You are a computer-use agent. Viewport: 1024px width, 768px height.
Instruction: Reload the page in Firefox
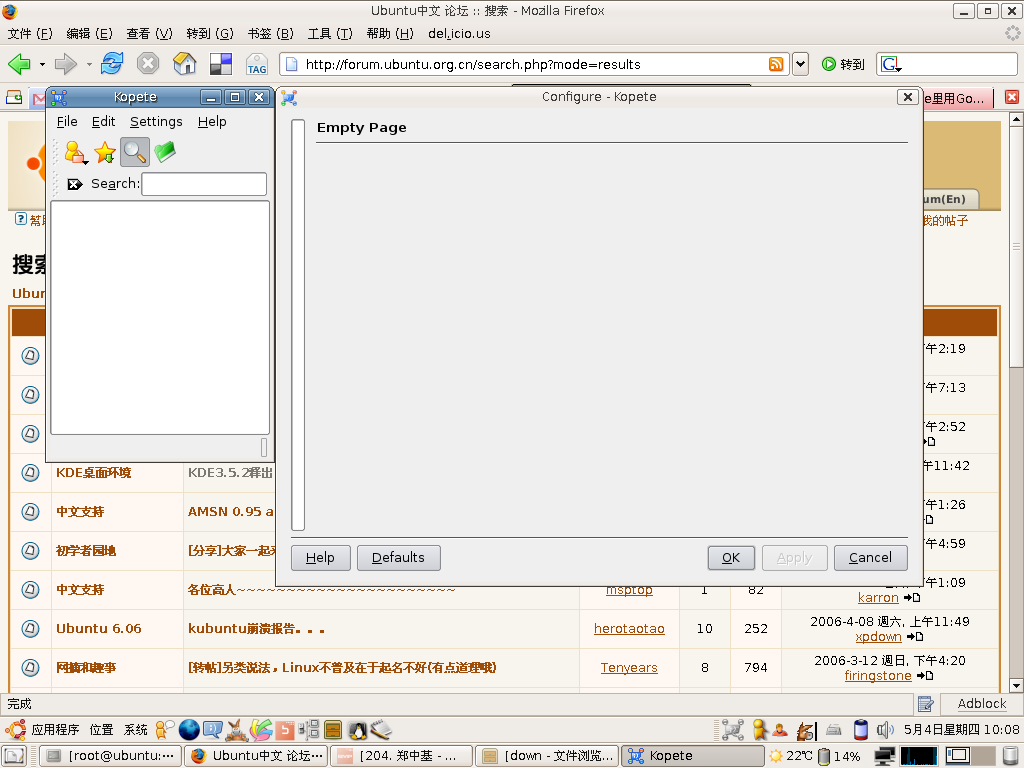coord(112,64)
